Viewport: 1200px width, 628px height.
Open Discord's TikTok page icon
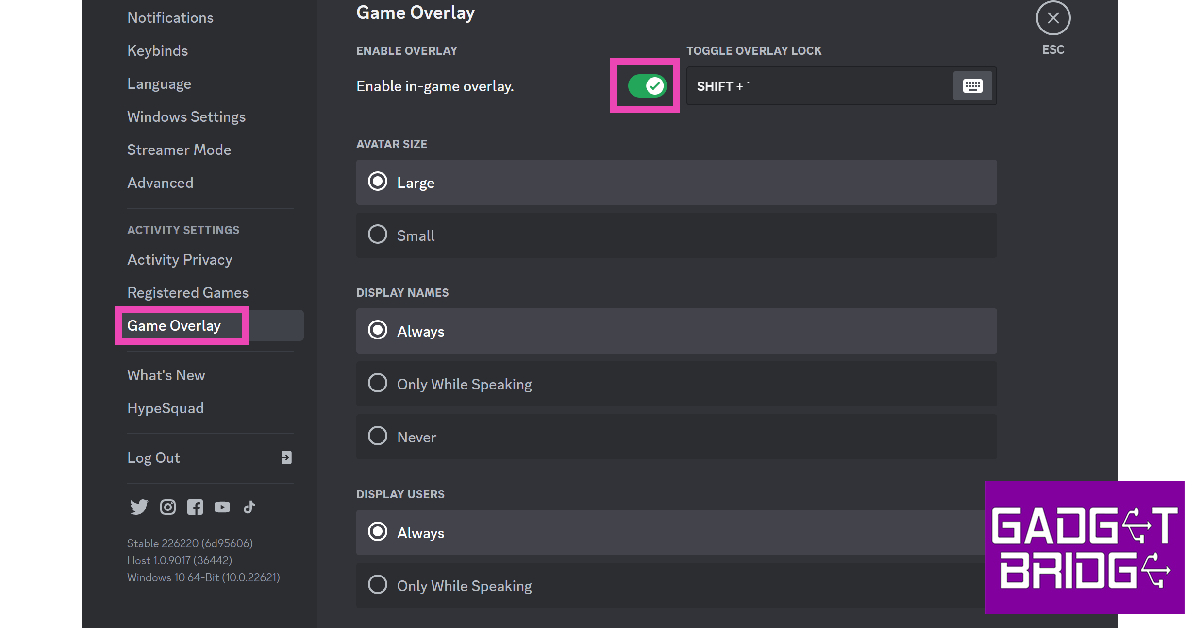pyautogui.click(x=249, y=507)
